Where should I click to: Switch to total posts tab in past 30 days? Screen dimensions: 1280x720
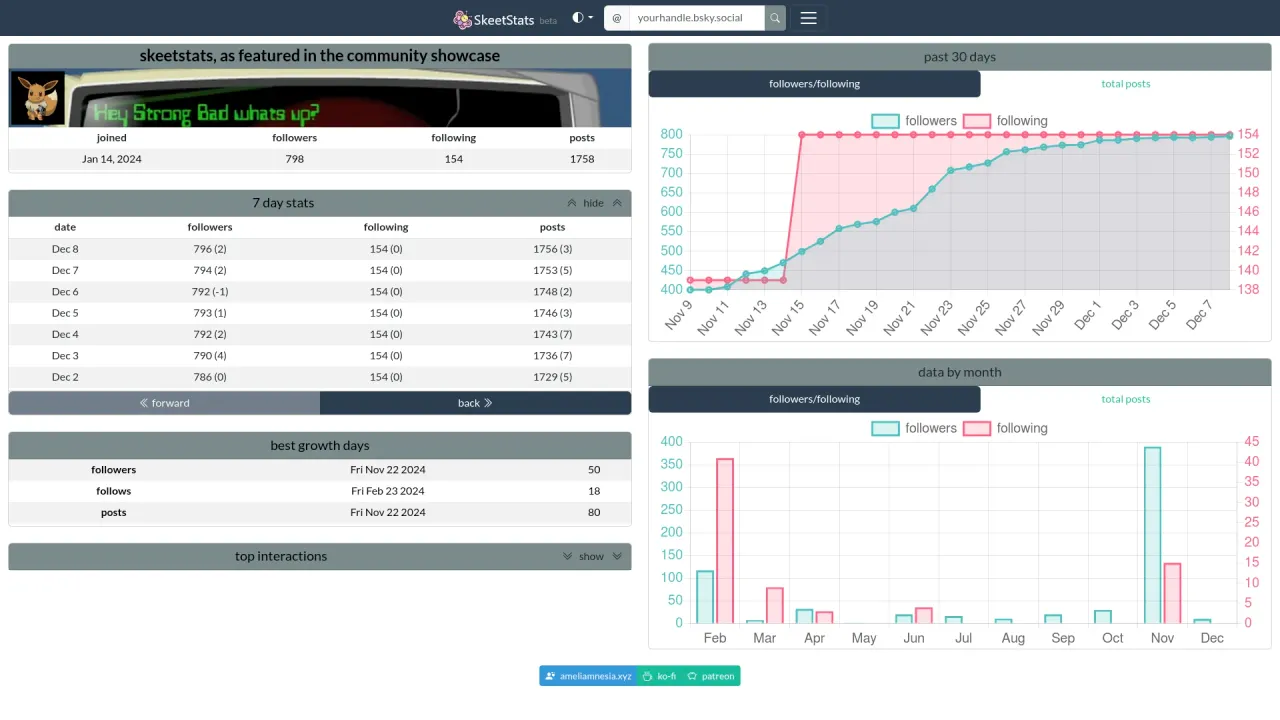click(x=1125, y=84)
